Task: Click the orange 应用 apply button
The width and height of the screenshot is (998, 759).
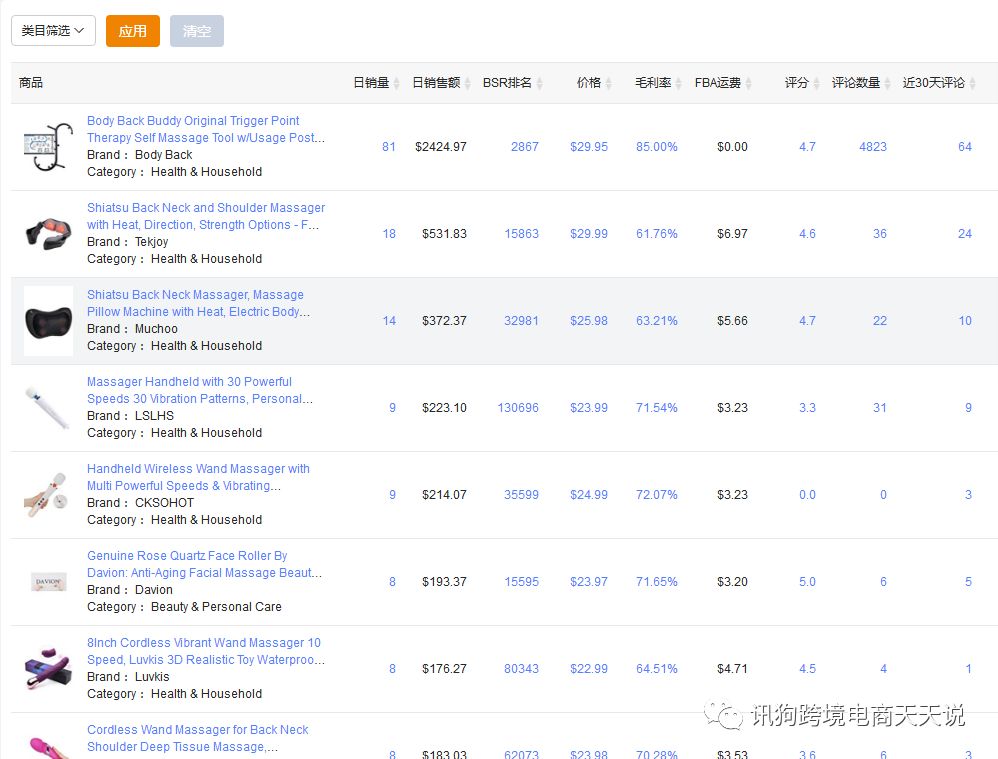Action: [132, 31]
